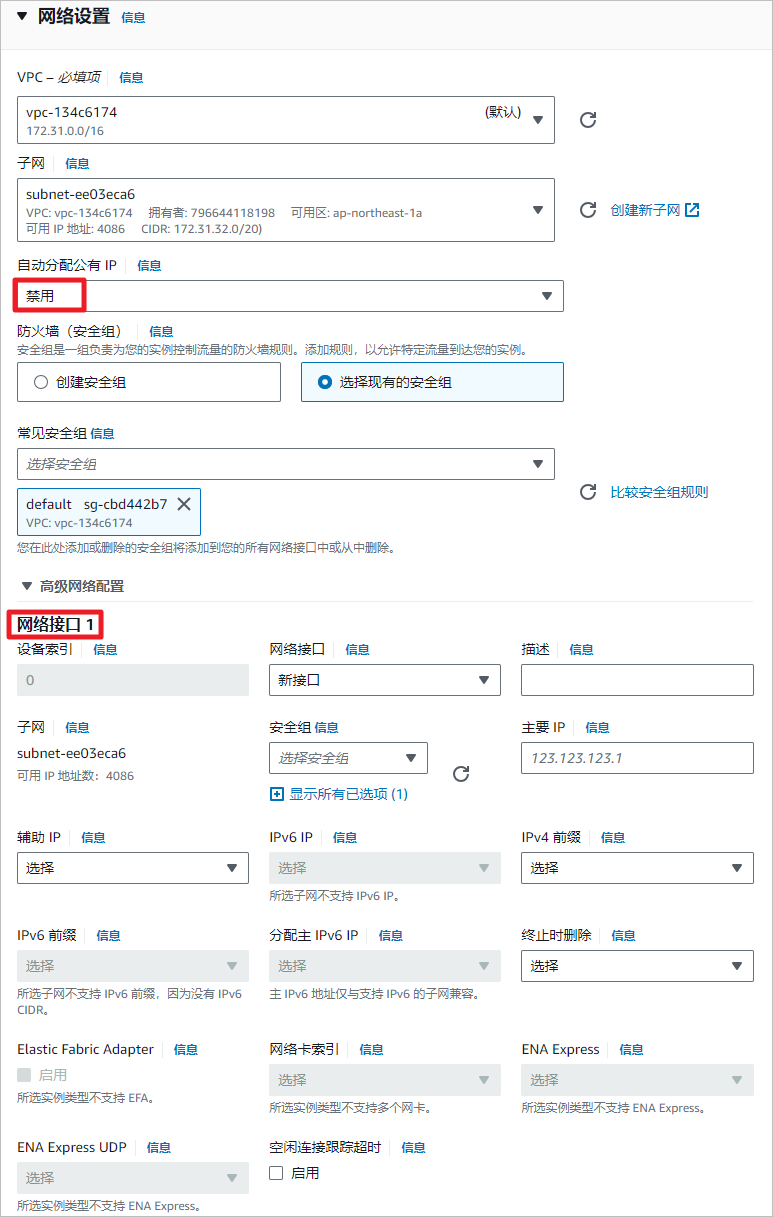This screenshot has height=1217, width=773.
Task: Open 信息 link beside 辅助 IP
Action: pos(93,837)
